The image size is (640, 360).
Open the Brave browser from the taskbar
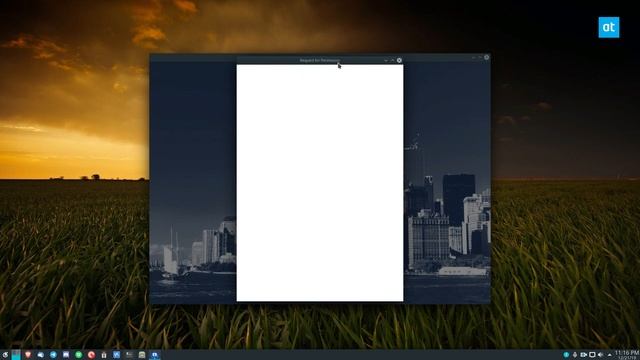pos(28,355)
